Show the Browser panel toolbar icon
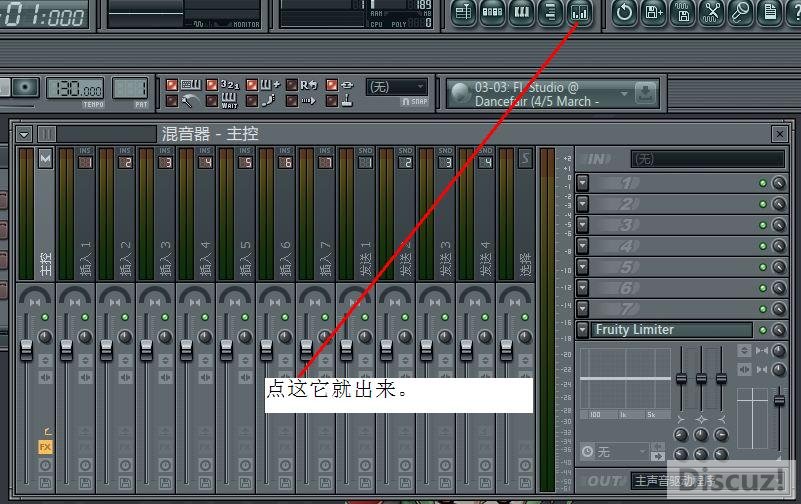 551,12
